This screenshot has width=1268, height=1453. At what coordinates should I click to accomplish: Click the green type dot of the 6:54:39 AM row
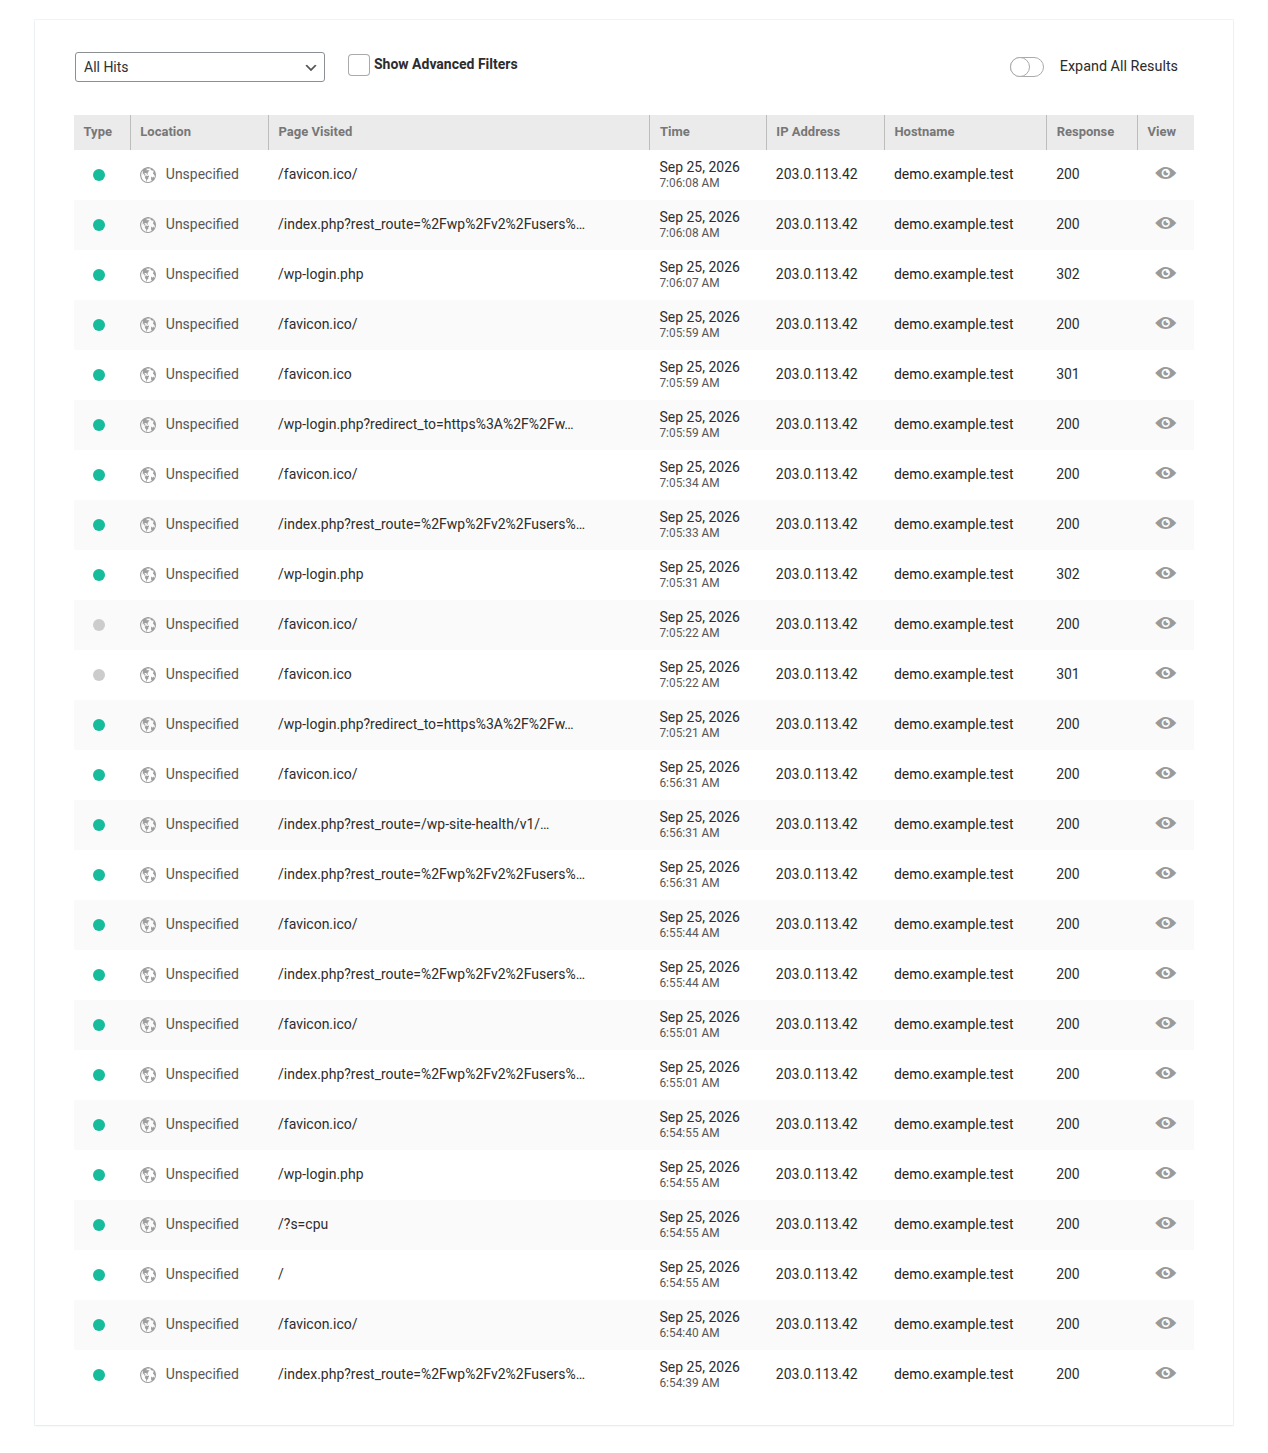pos(99,1375)
